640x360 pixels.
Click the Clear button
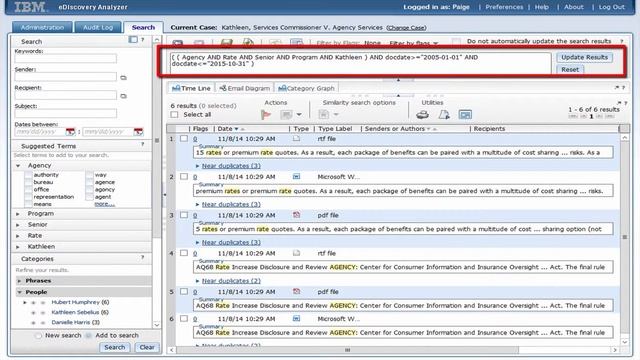click(147, 347)
